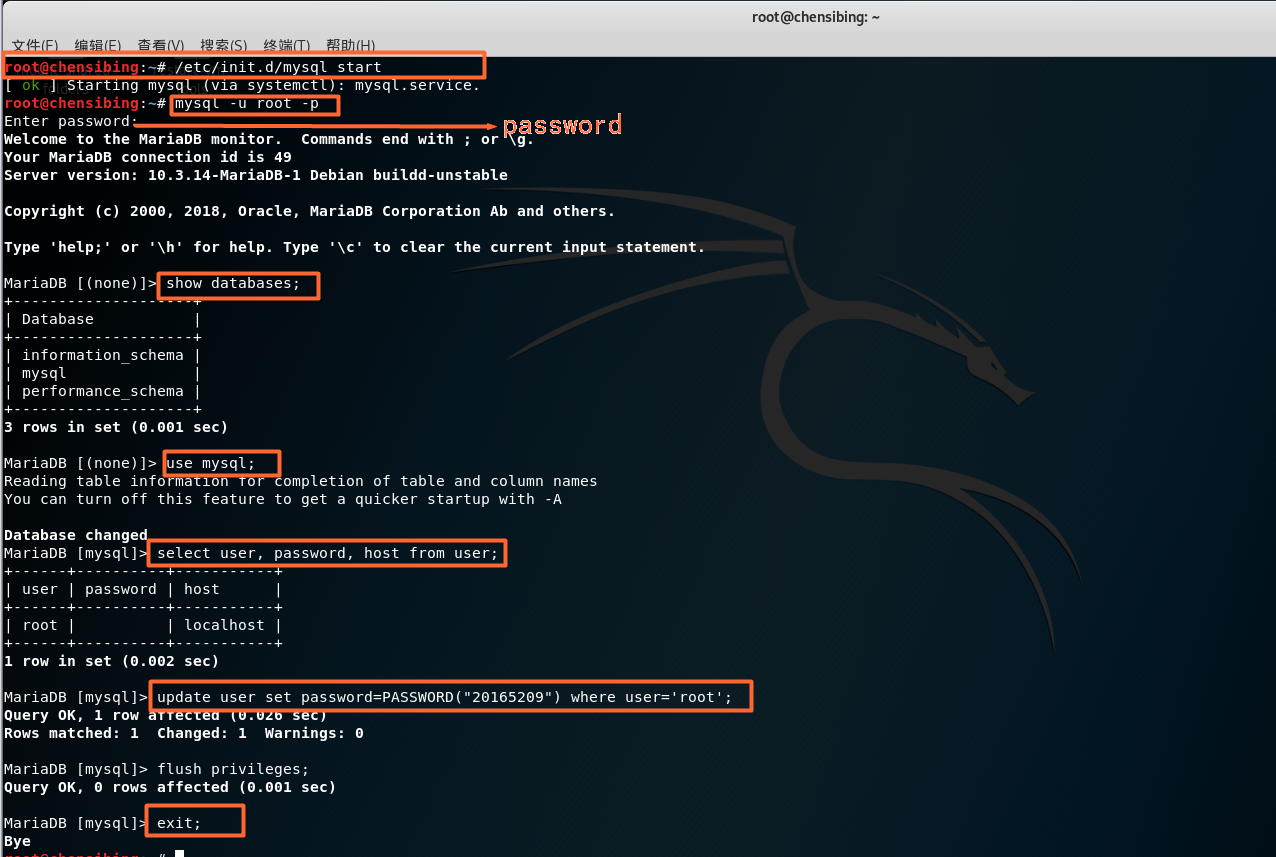Click the performance_schema table row
Image resolution: width=1276 pixels, height=857 pixels.
(x=103, y=391)
